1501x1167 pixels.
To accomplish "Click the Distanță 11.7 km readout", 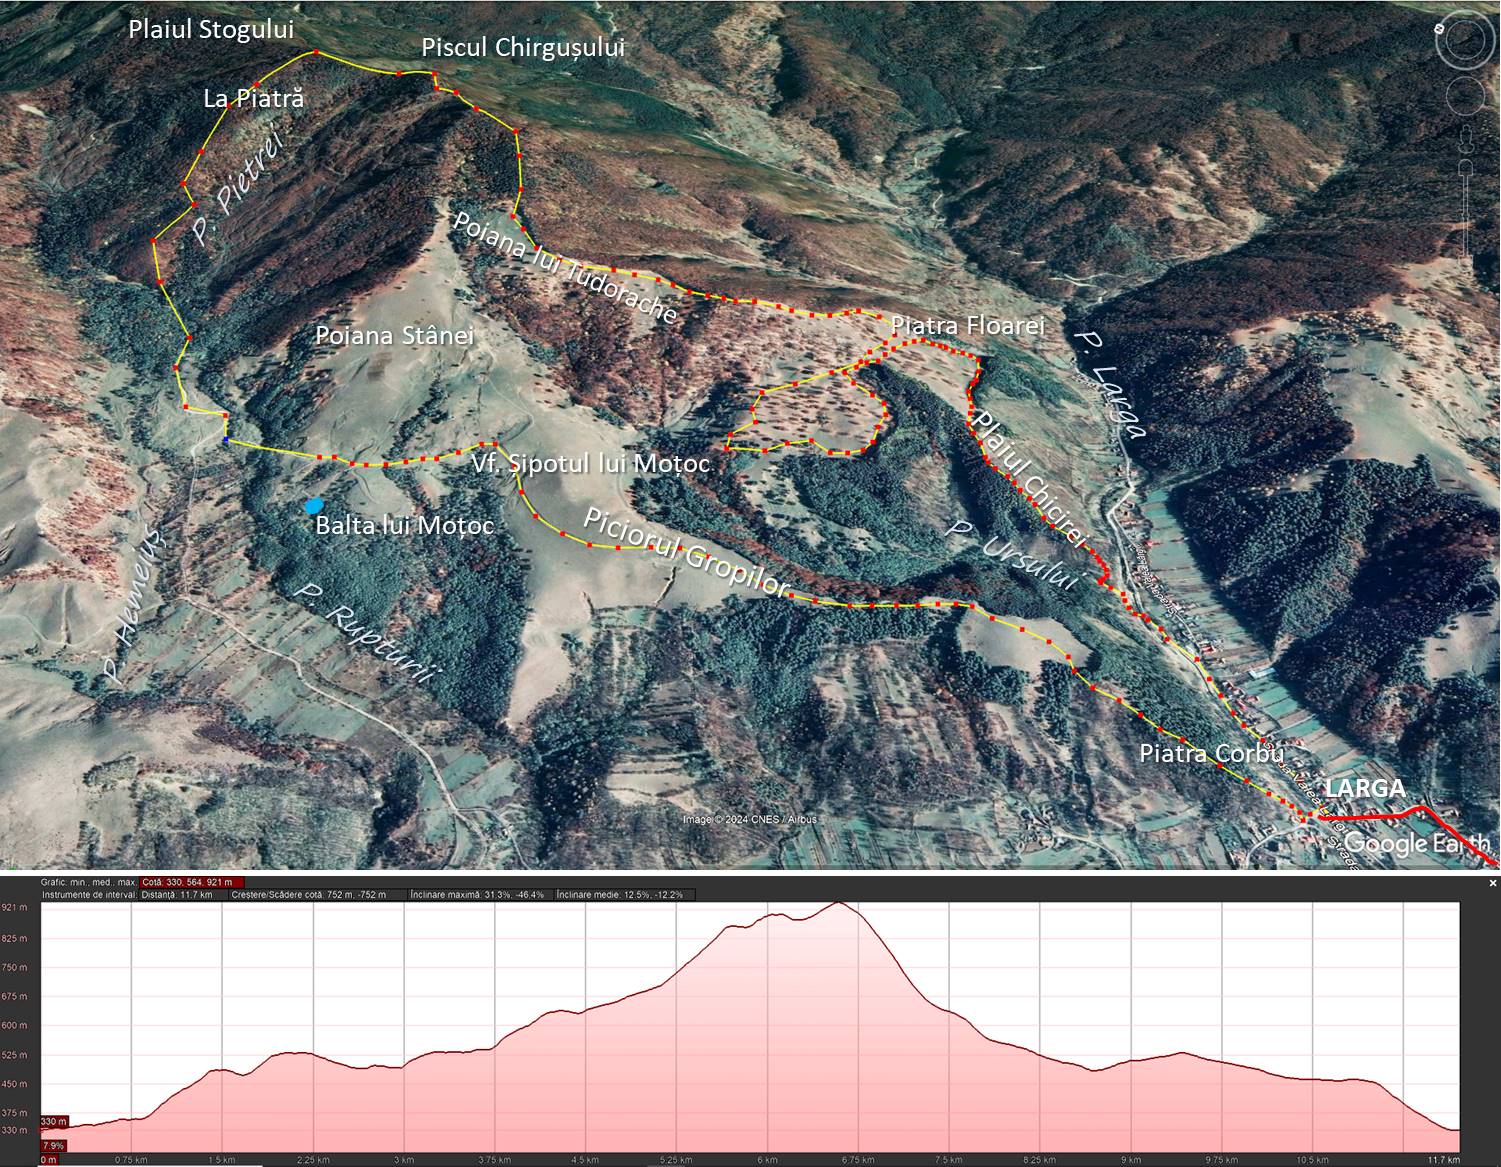I will pyautogui.click(x=178, y=895).
